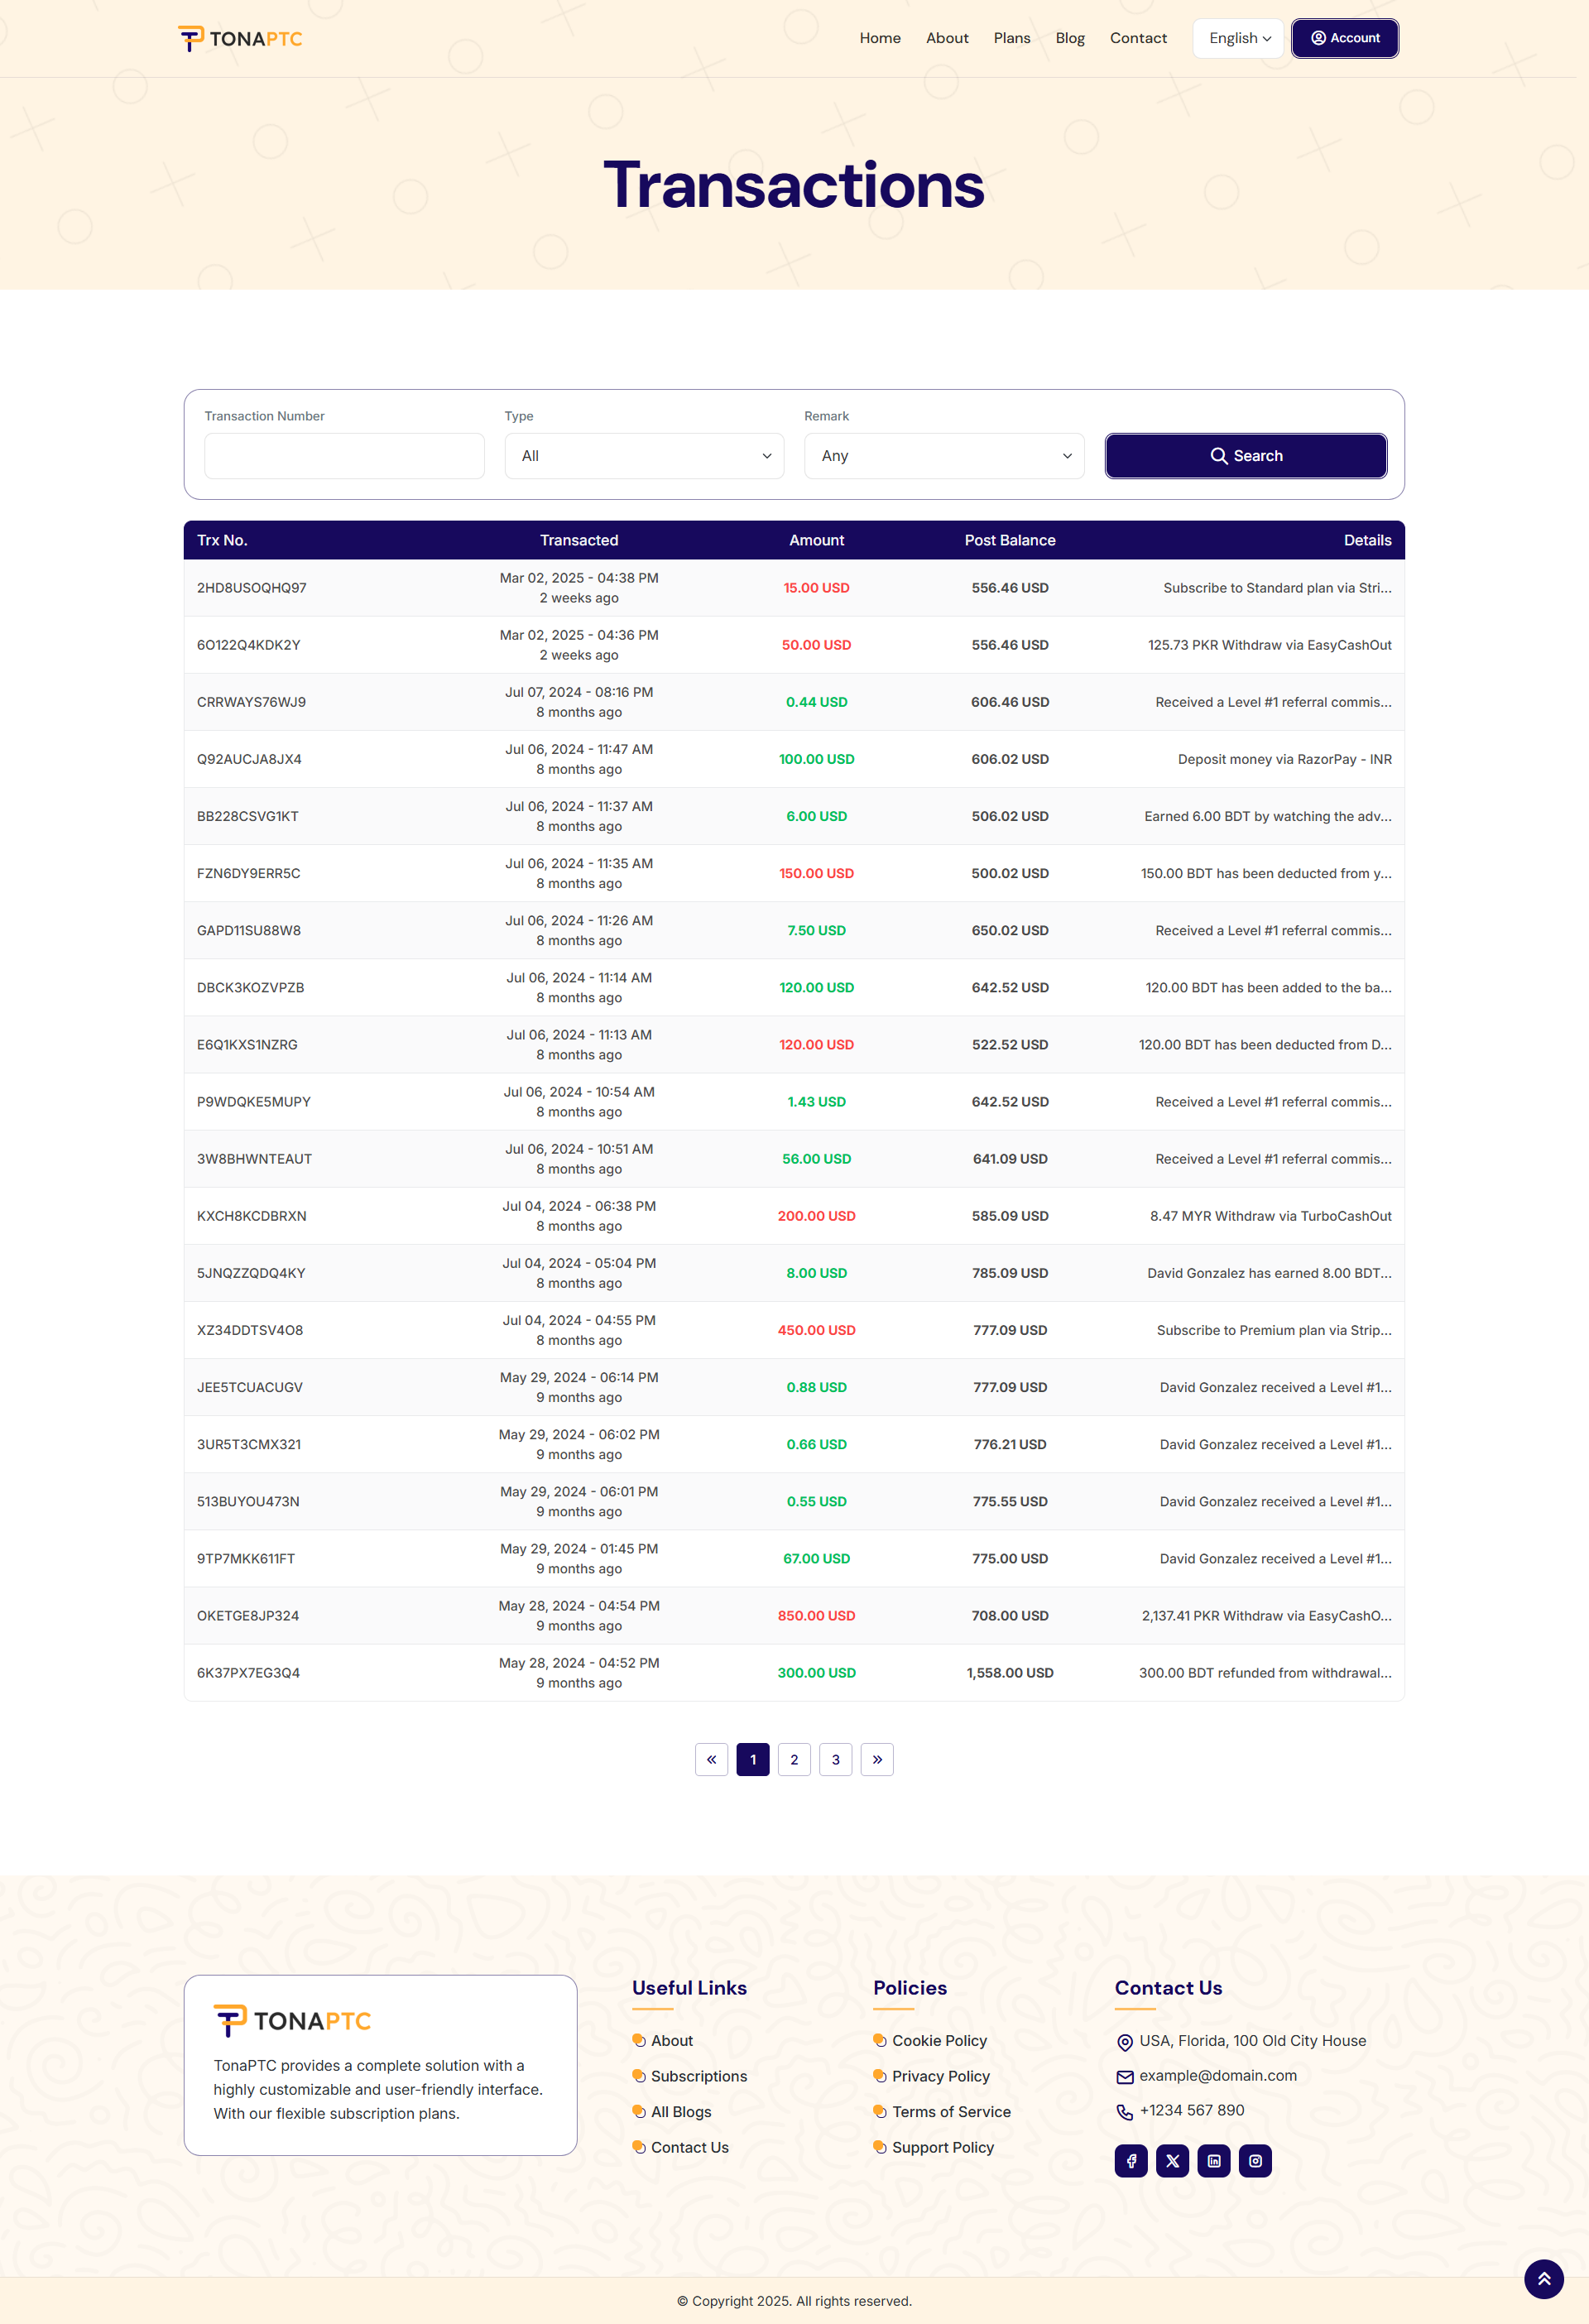Screen dimensions: 1589x2324
Task: Expand the Remark filter dropdown
Action: click(944, 456)
